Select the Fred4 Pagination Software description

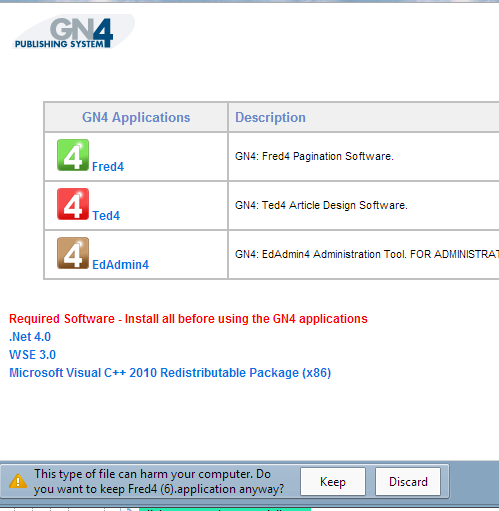pos(314,156)
